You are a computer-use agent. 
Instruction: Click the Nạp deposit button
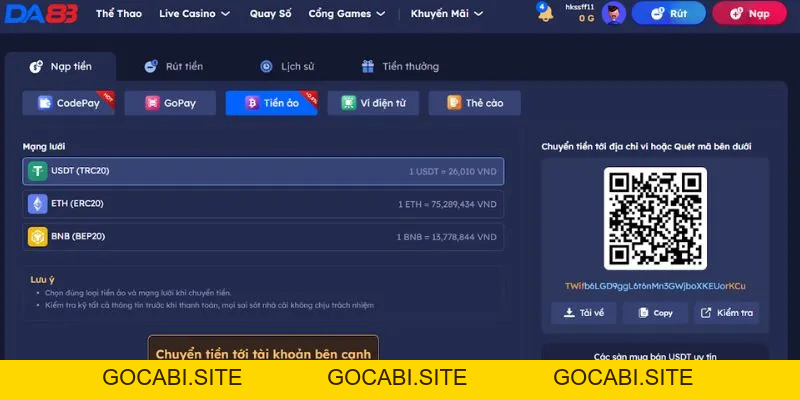tap(749, 13)
